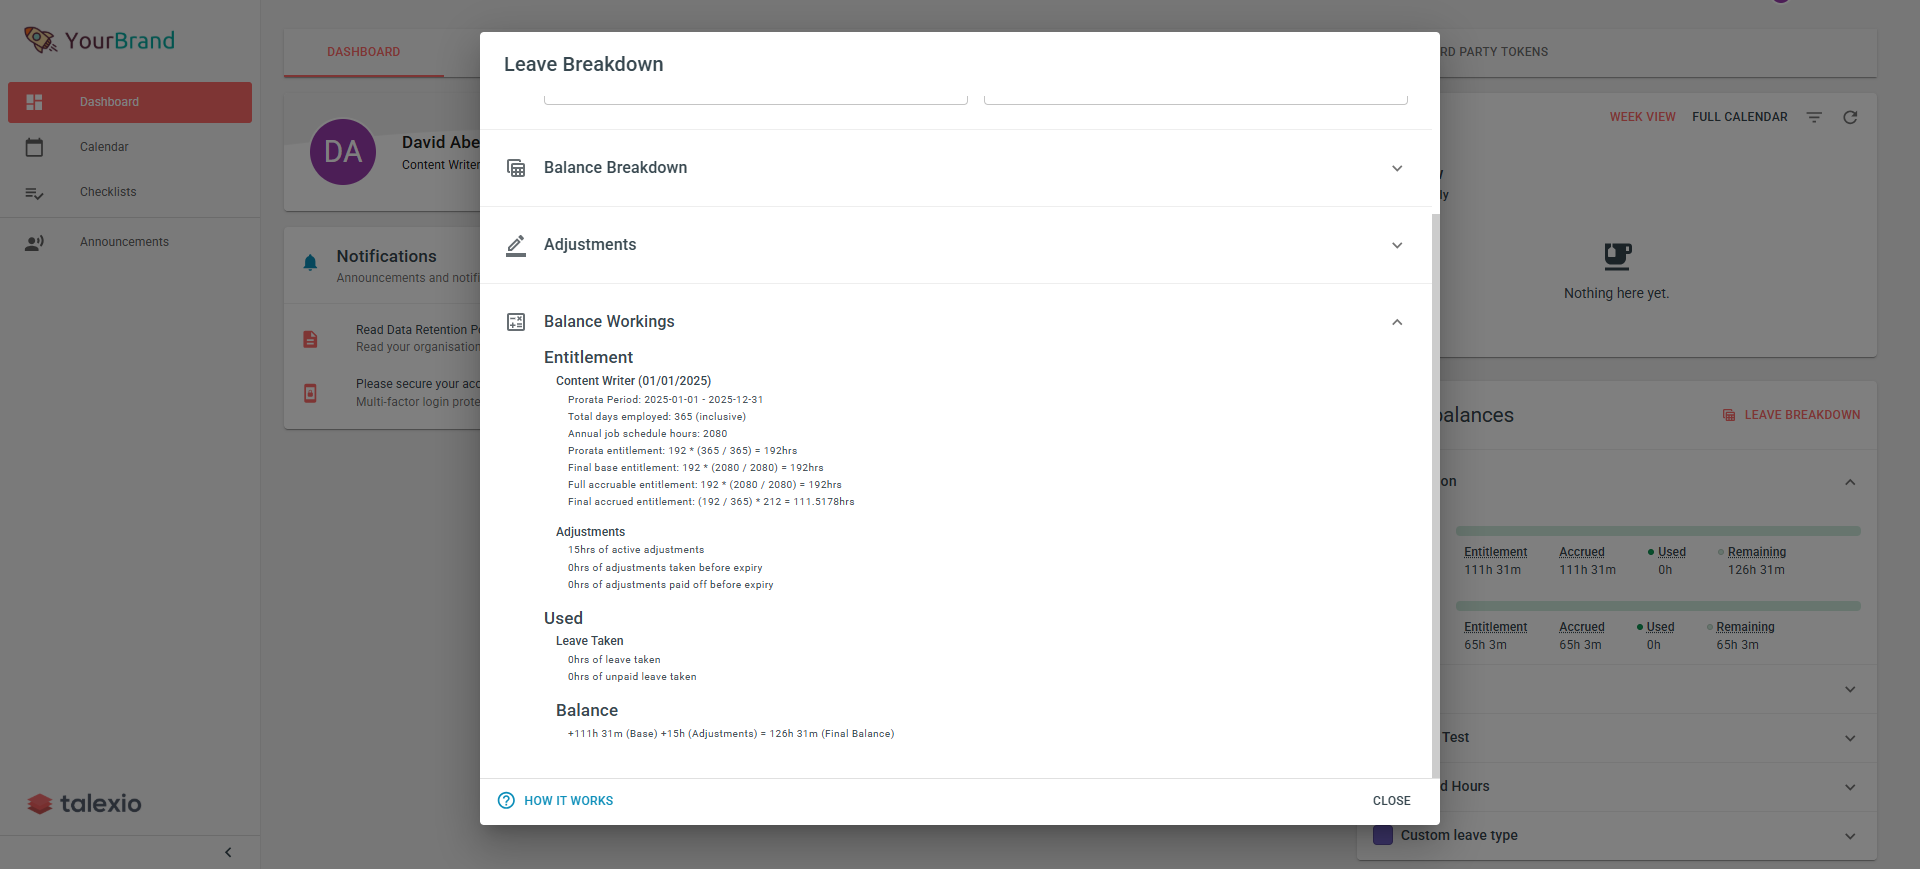Click the Adjustments pencil icon
Viewport: 1920px width, 869px height.
(x=516, y=245)
